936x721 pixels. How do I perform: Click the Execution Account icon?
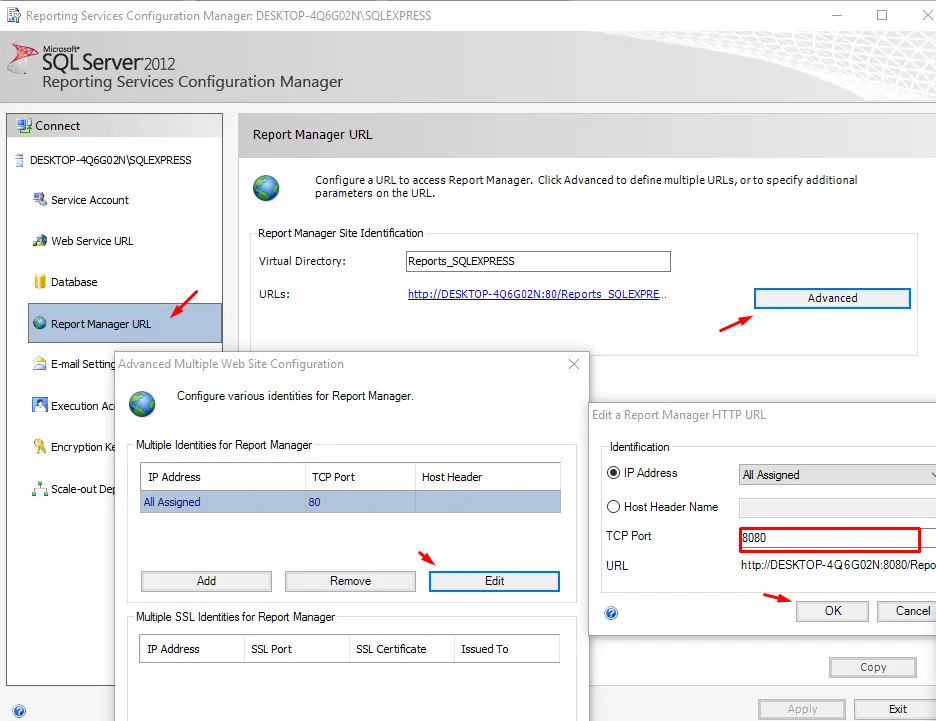39,405
